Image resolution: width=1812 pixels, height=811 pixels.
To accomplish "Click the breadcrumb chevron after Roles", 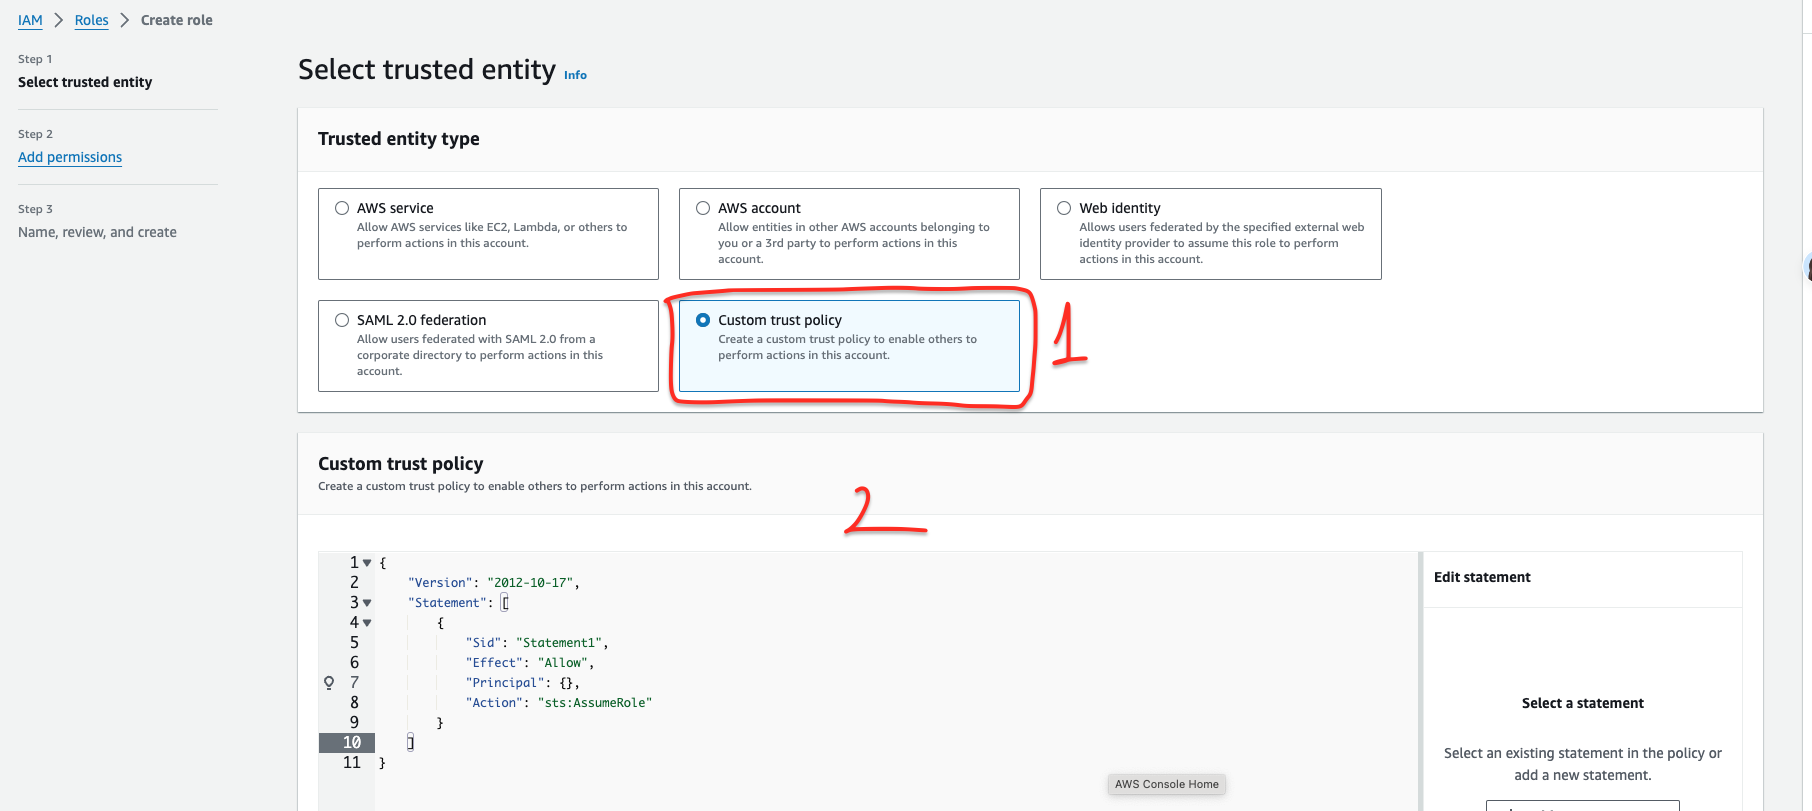I will tap(125, 20).
